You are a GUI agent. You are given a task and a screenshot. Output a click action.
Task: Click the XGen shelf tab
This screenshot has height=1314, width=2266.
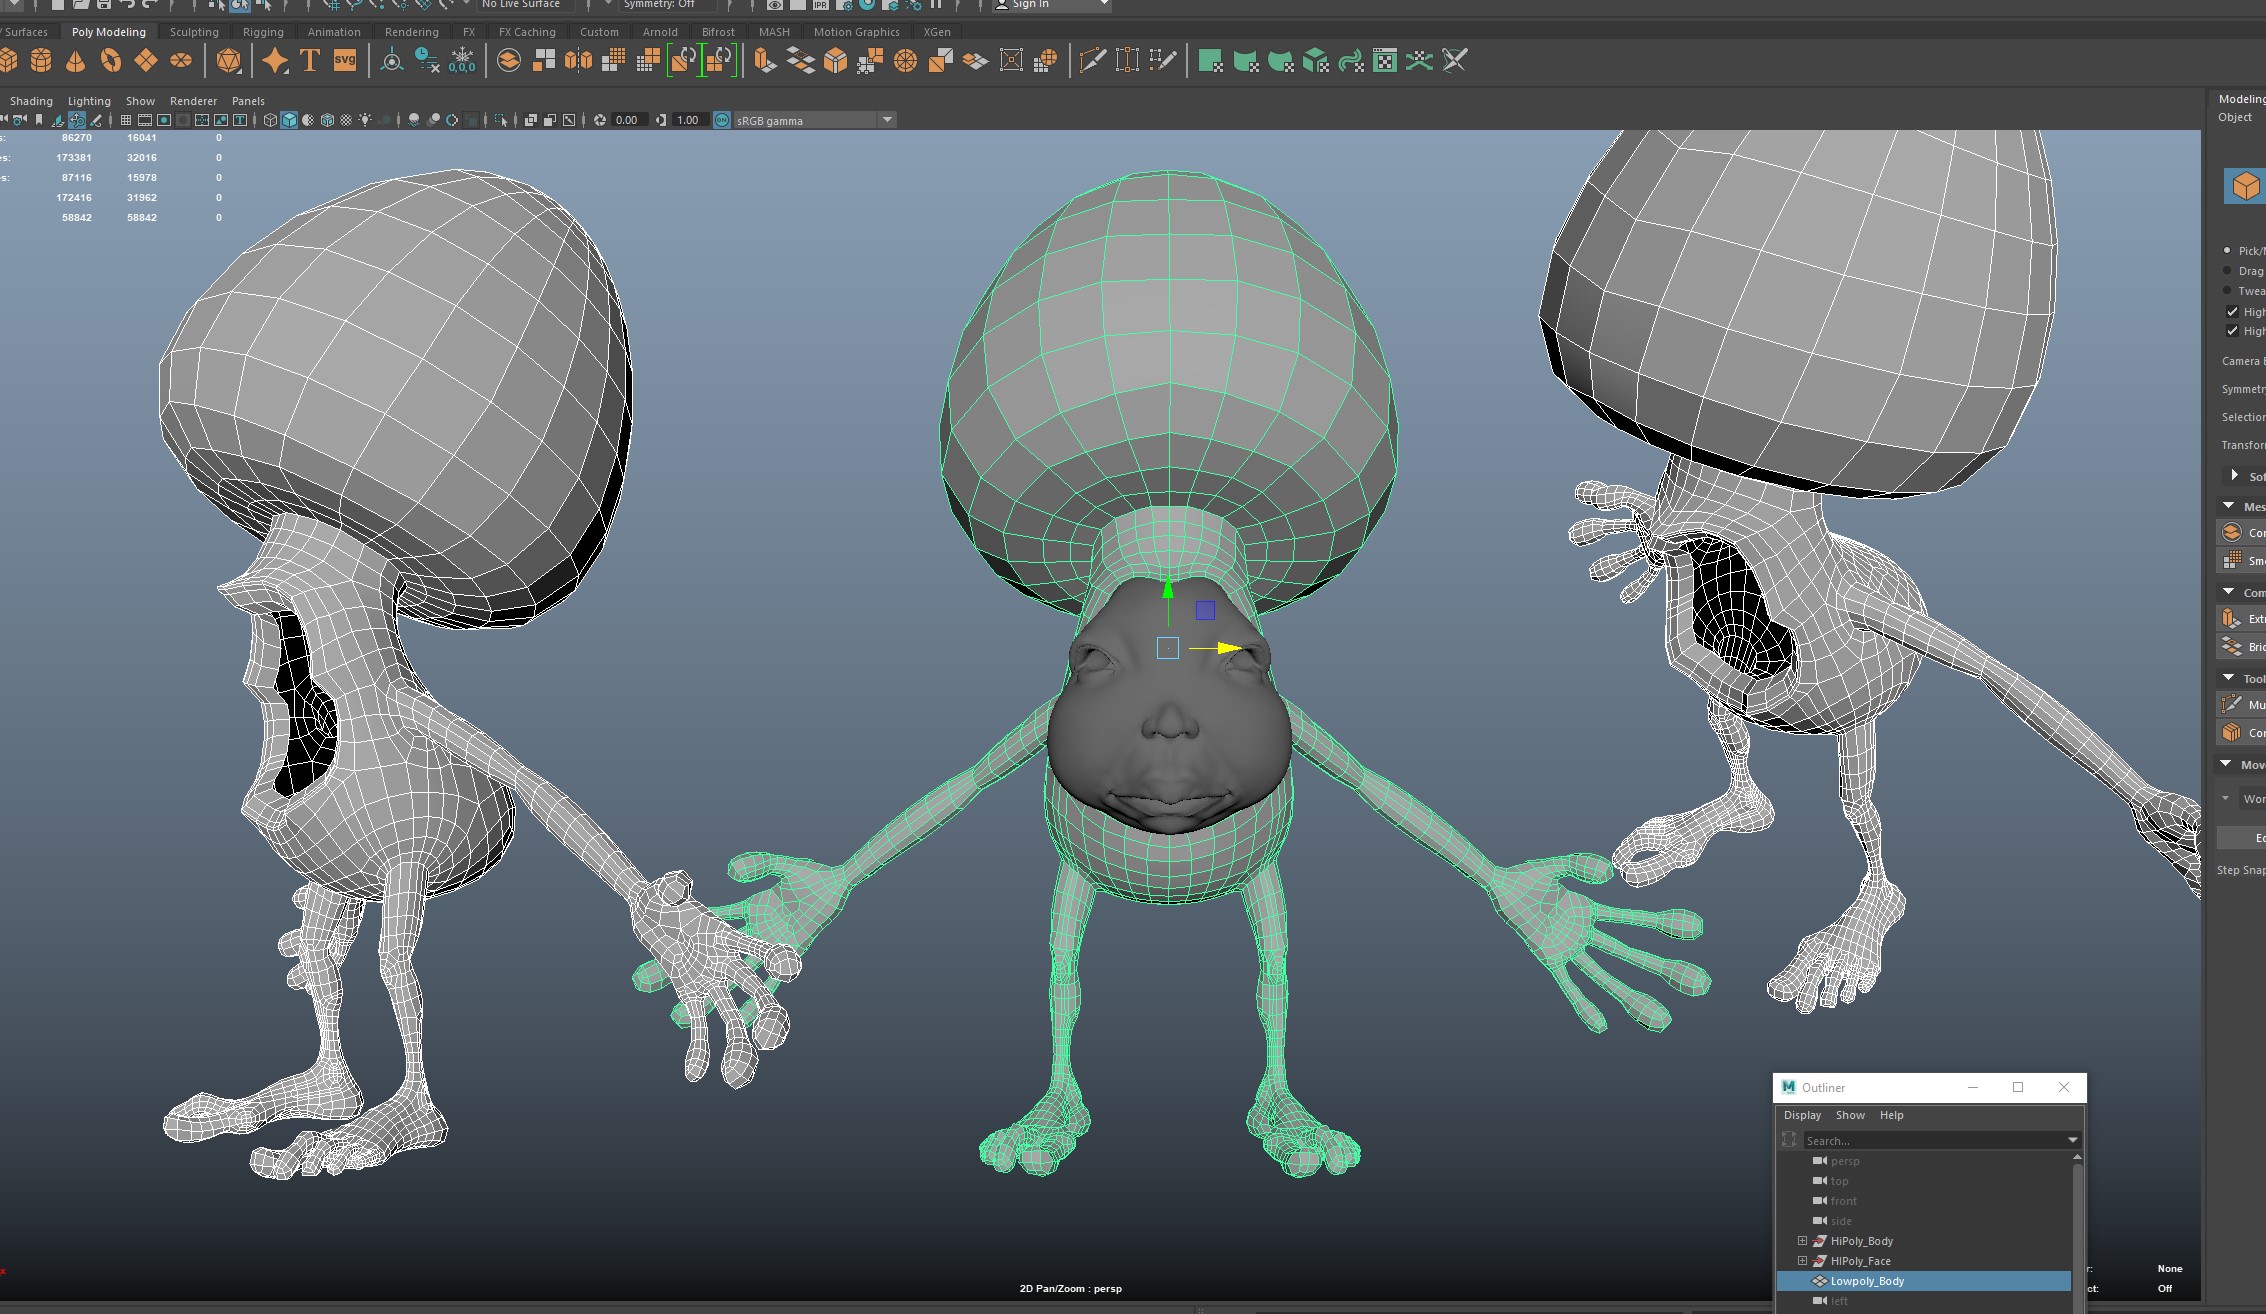[x=937, y=32]
